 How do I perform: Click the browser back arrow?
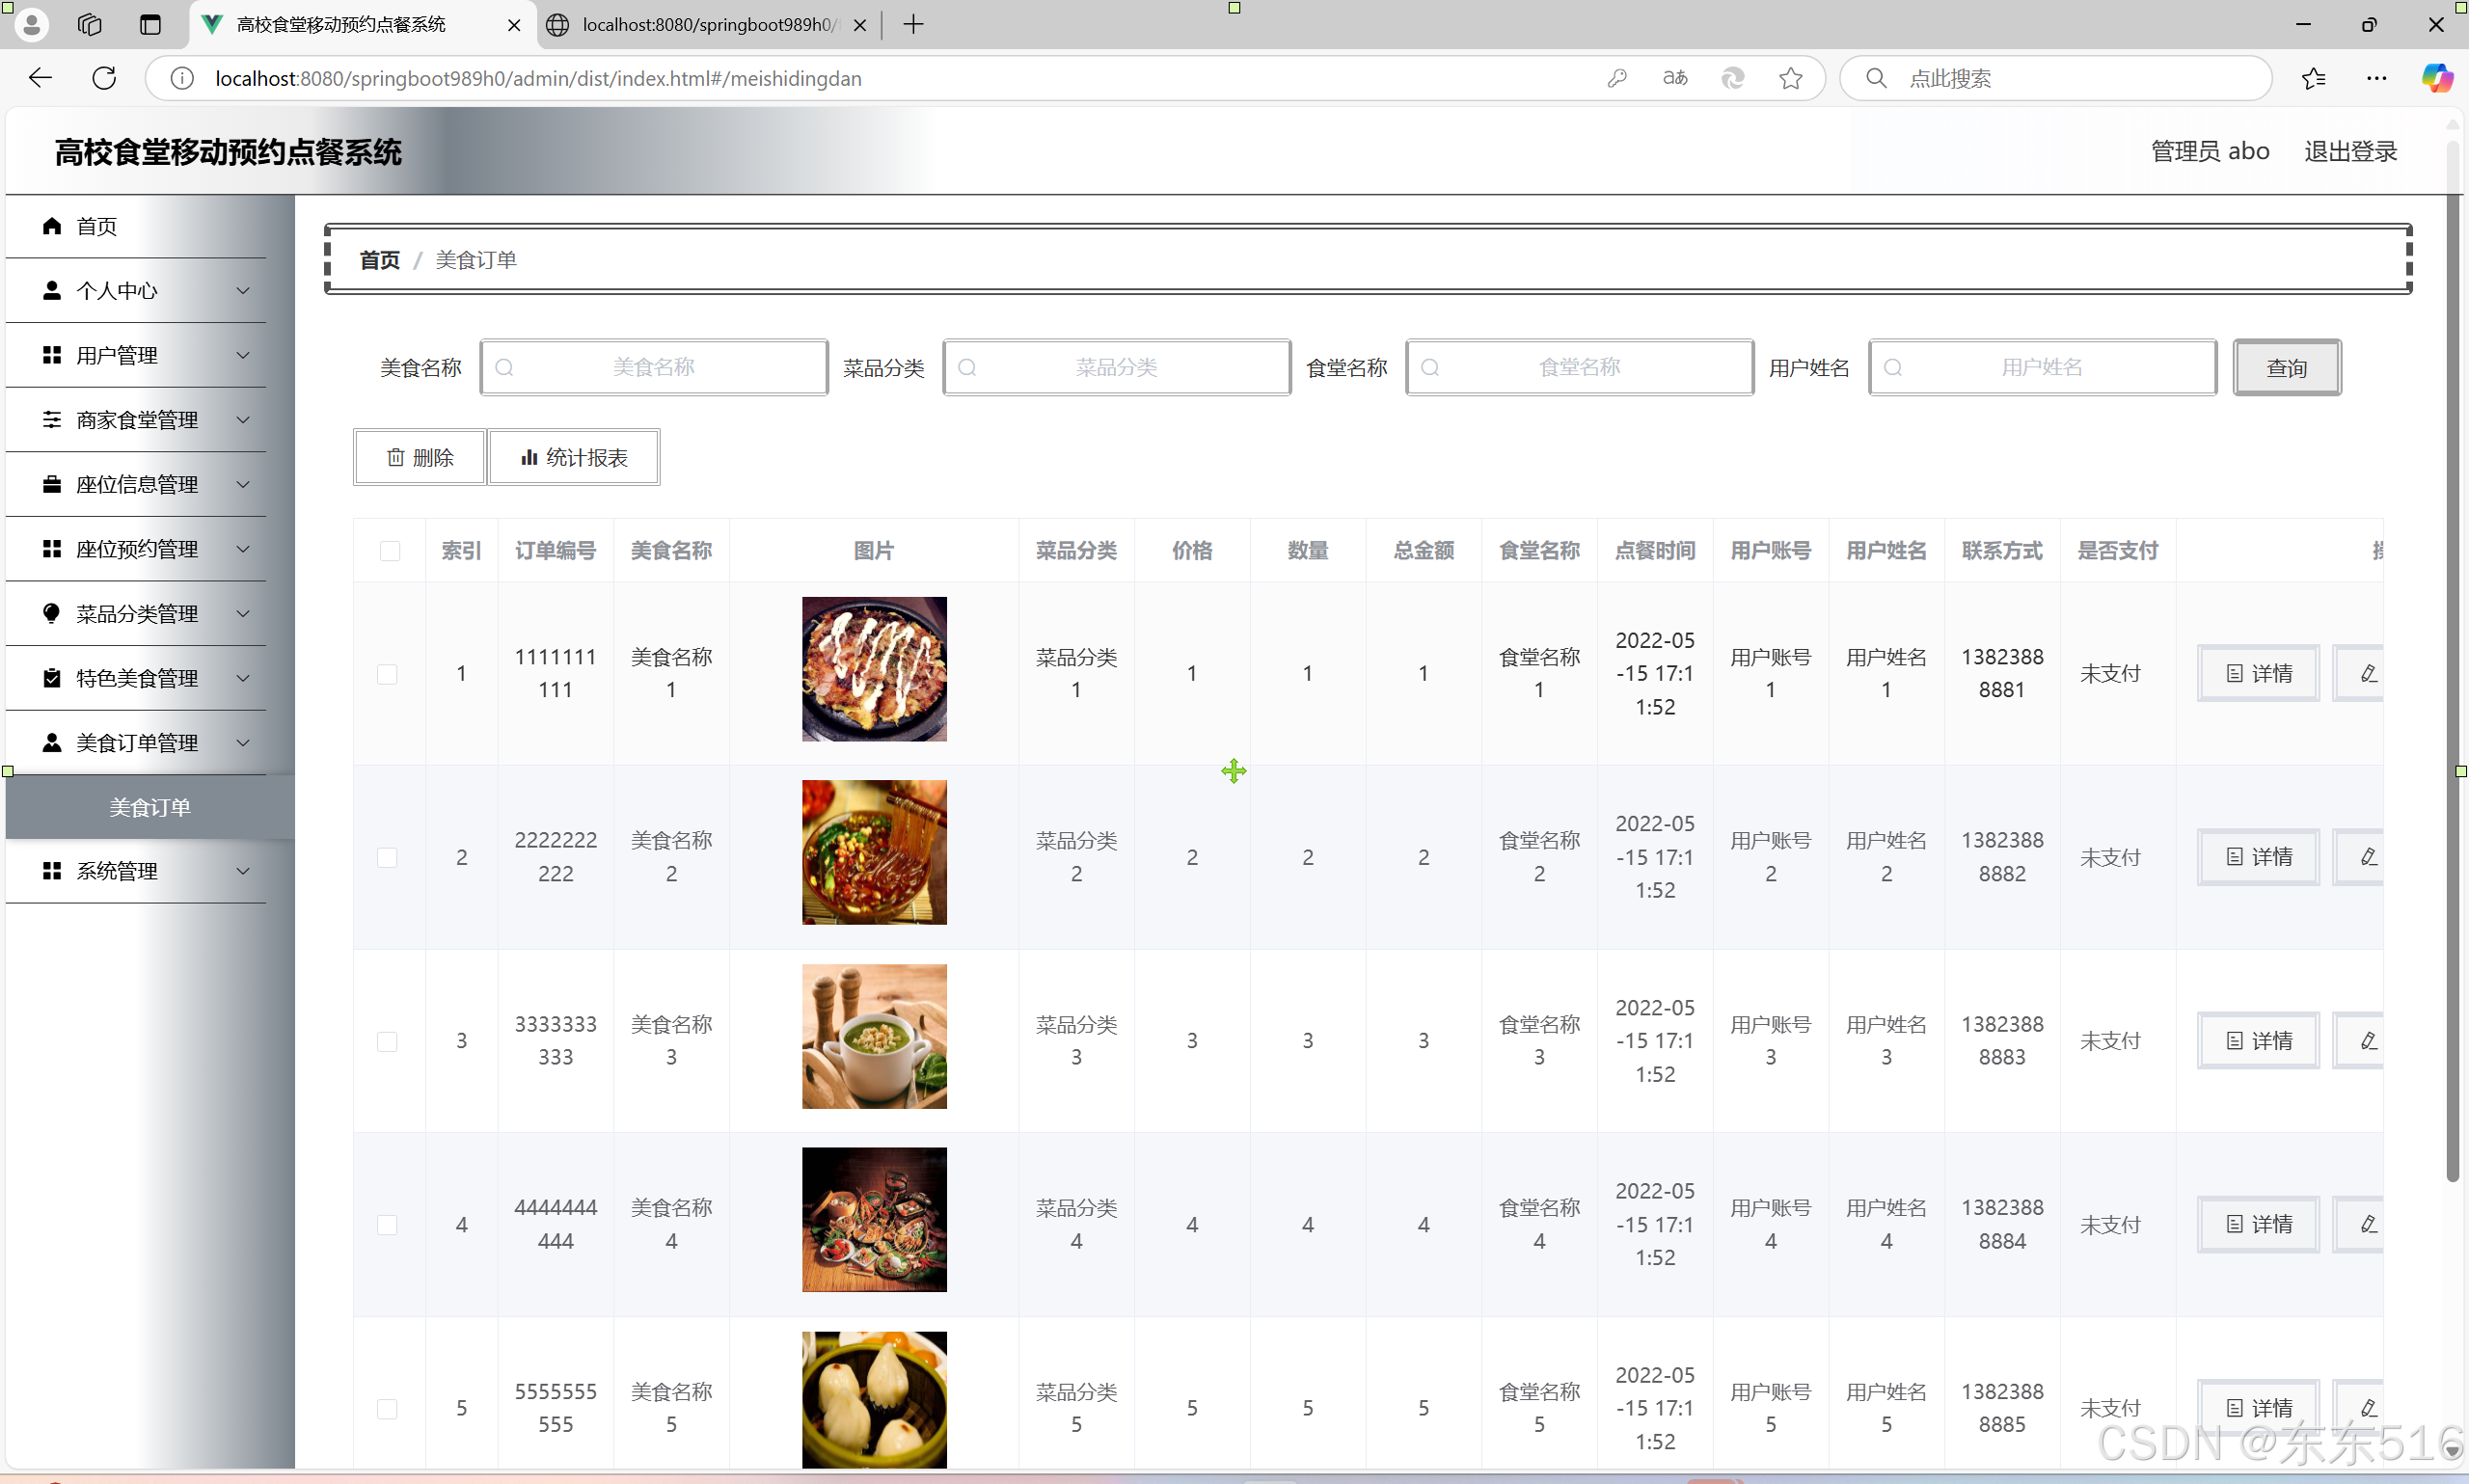40,78
